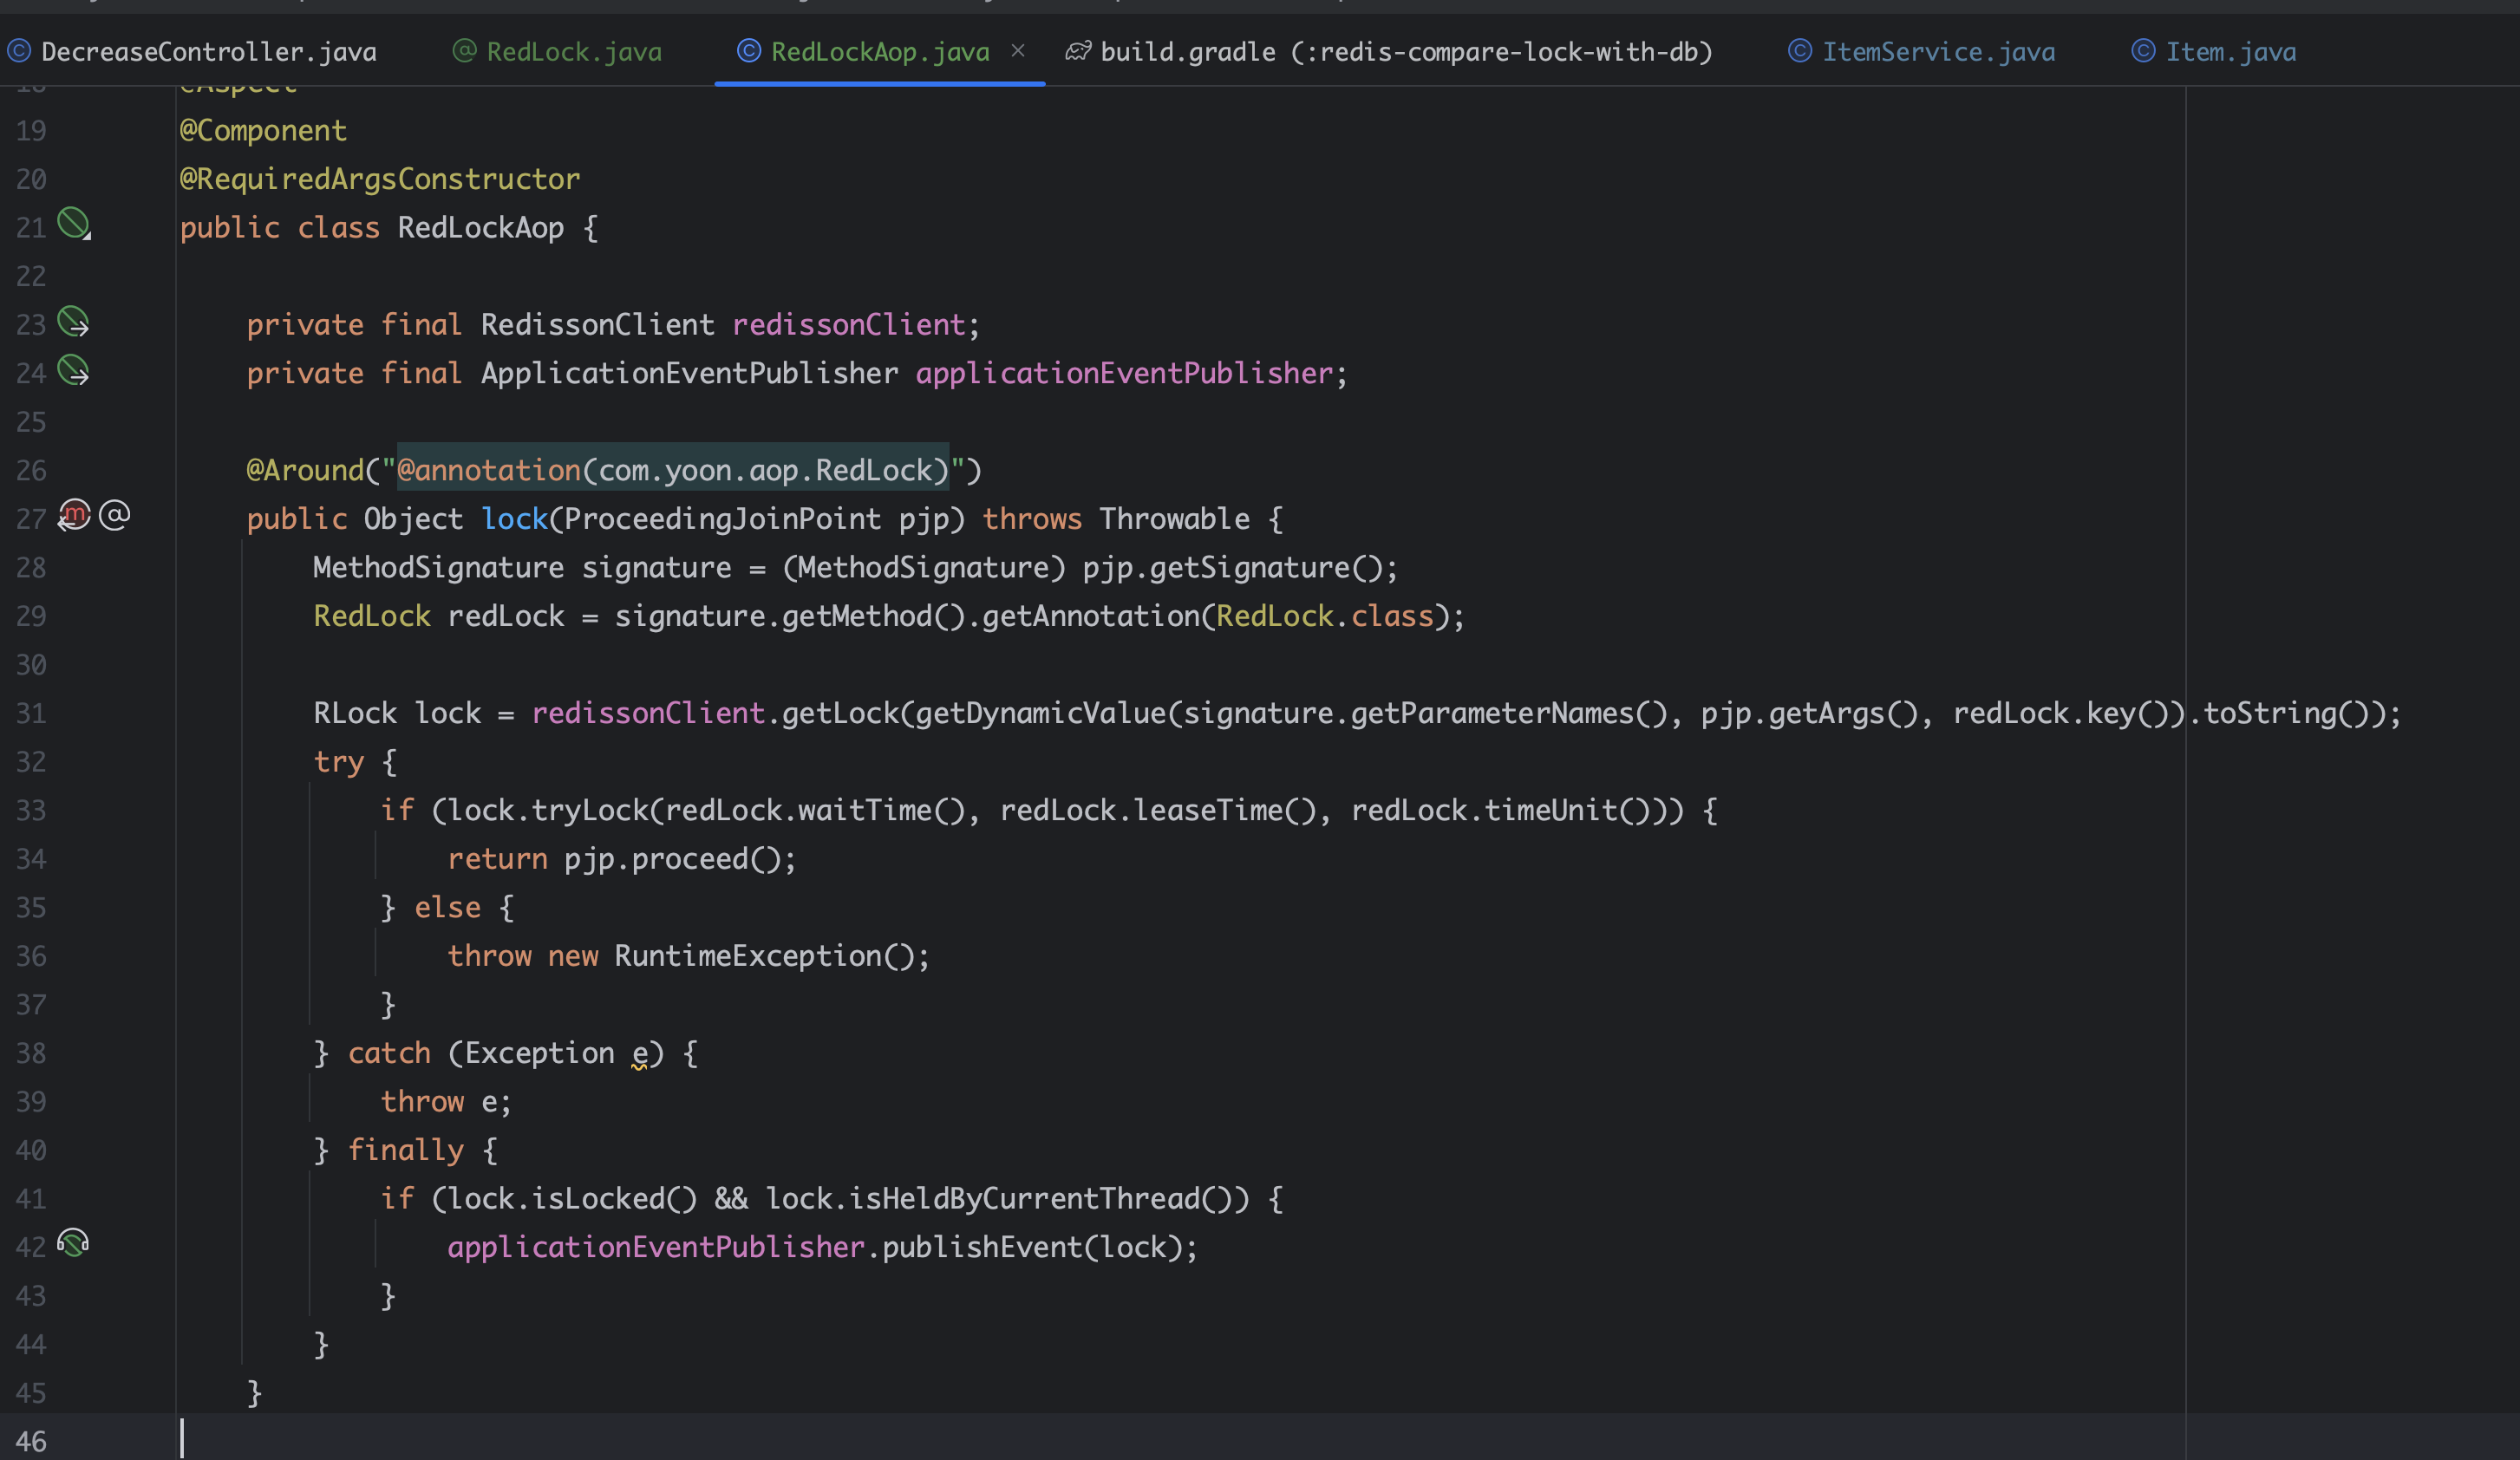Click the @RequiredArgsConstructor annotation
Viewport: 2520px width, 1460px height.
(379, 179)
